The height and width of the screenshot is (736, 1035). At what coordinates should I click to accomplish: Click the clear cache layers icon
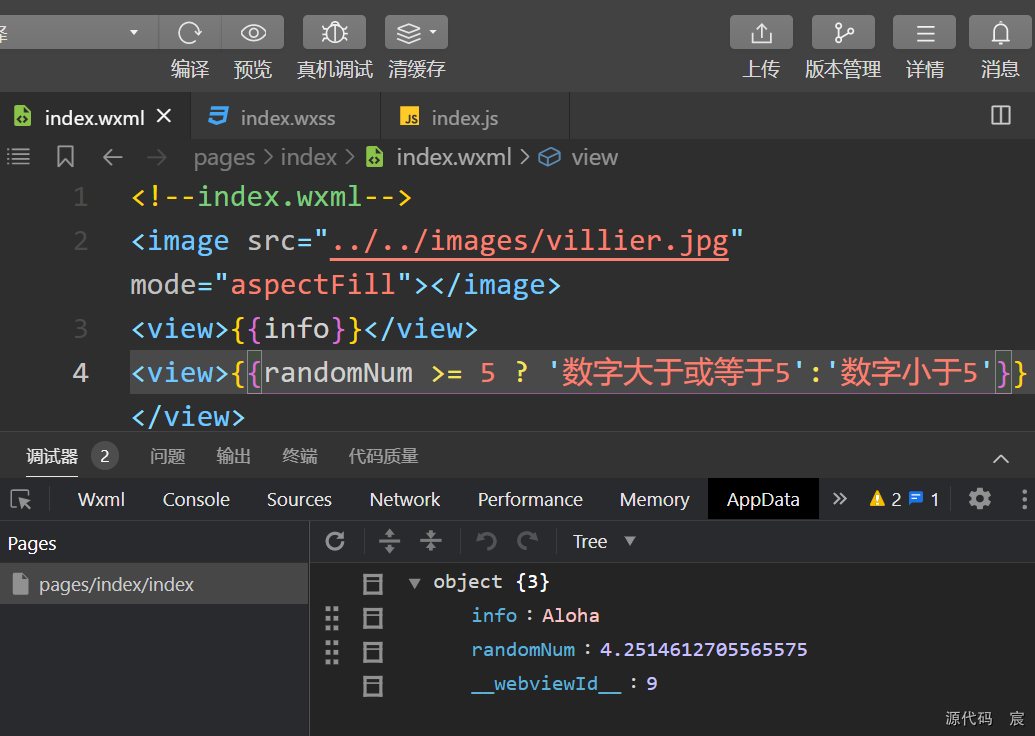pyautogui.click(x=409, y=32)
